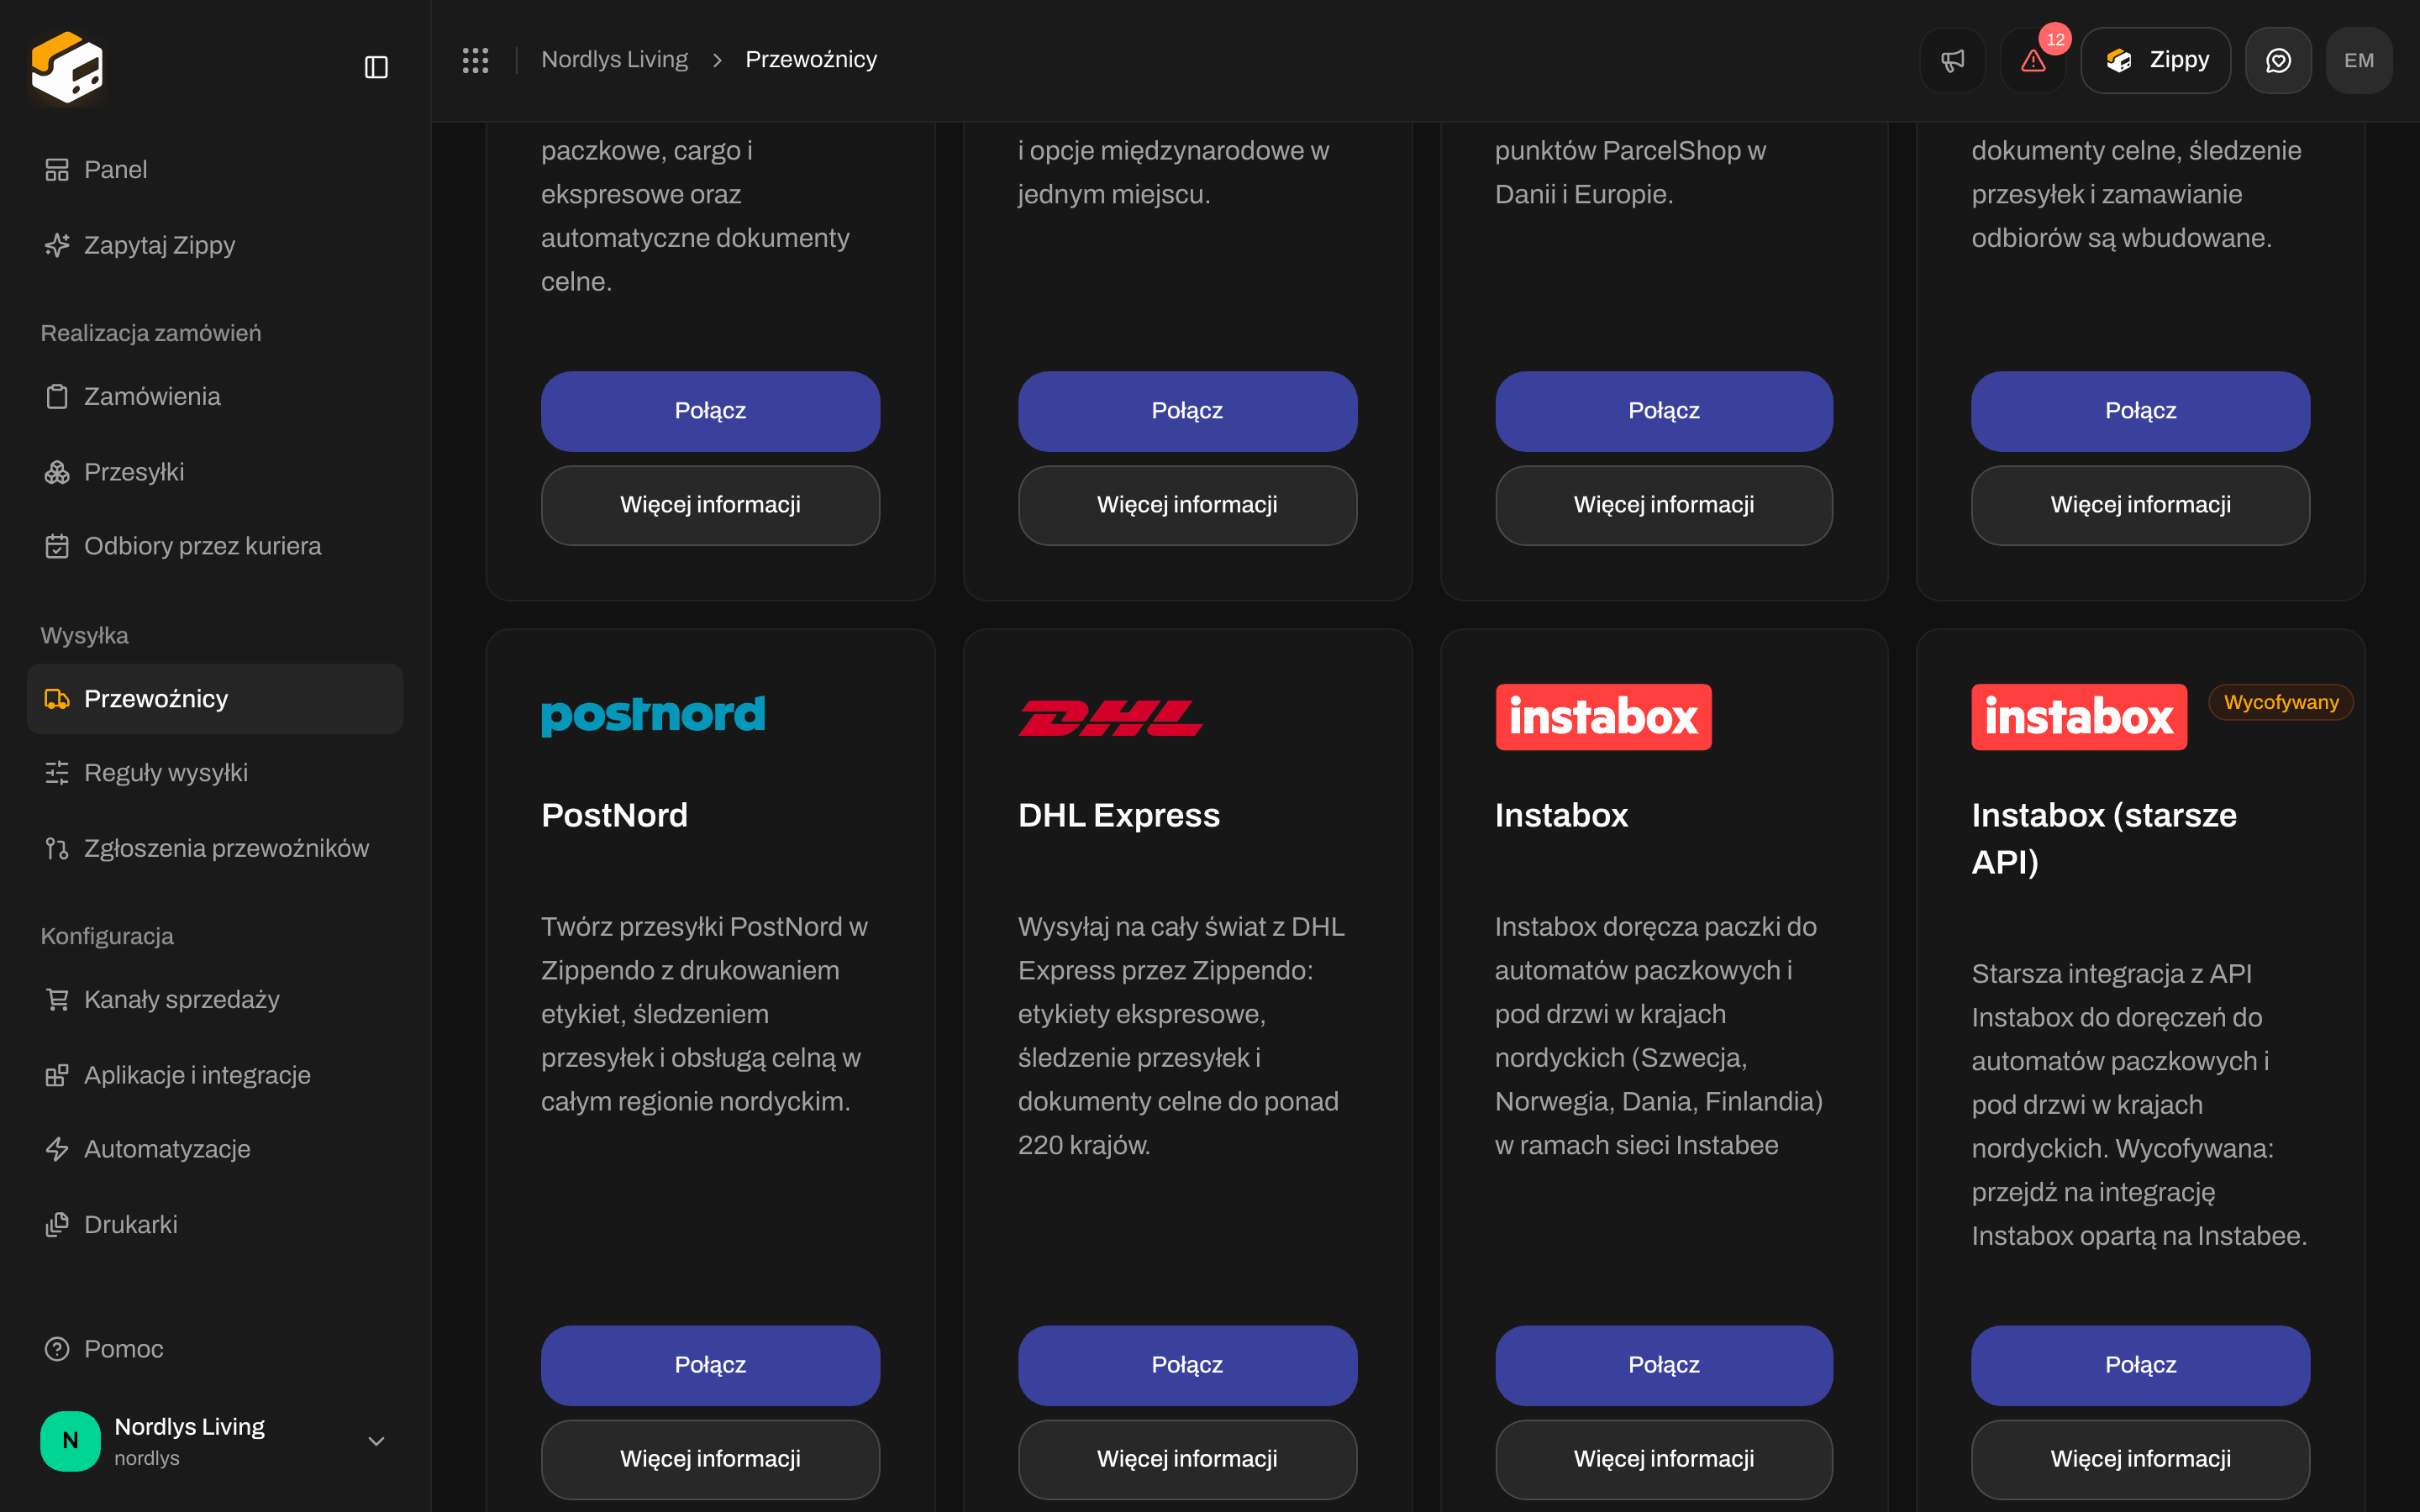Click Więcej informacji under DHL Express
The width and height of the screenshot is (2420, 1512).
[x=1187, y=1459]
